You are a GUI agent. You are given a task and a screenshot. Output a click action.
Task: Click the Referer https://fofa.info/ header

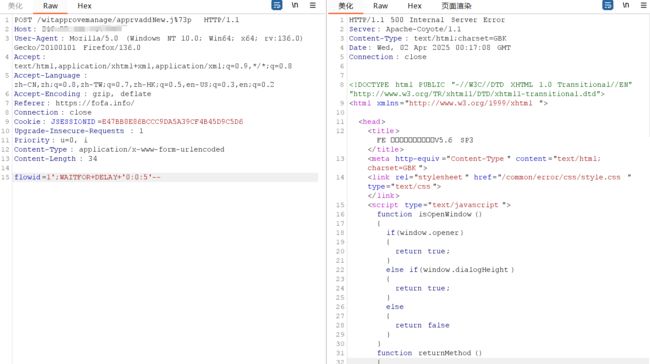coord(74,103)
